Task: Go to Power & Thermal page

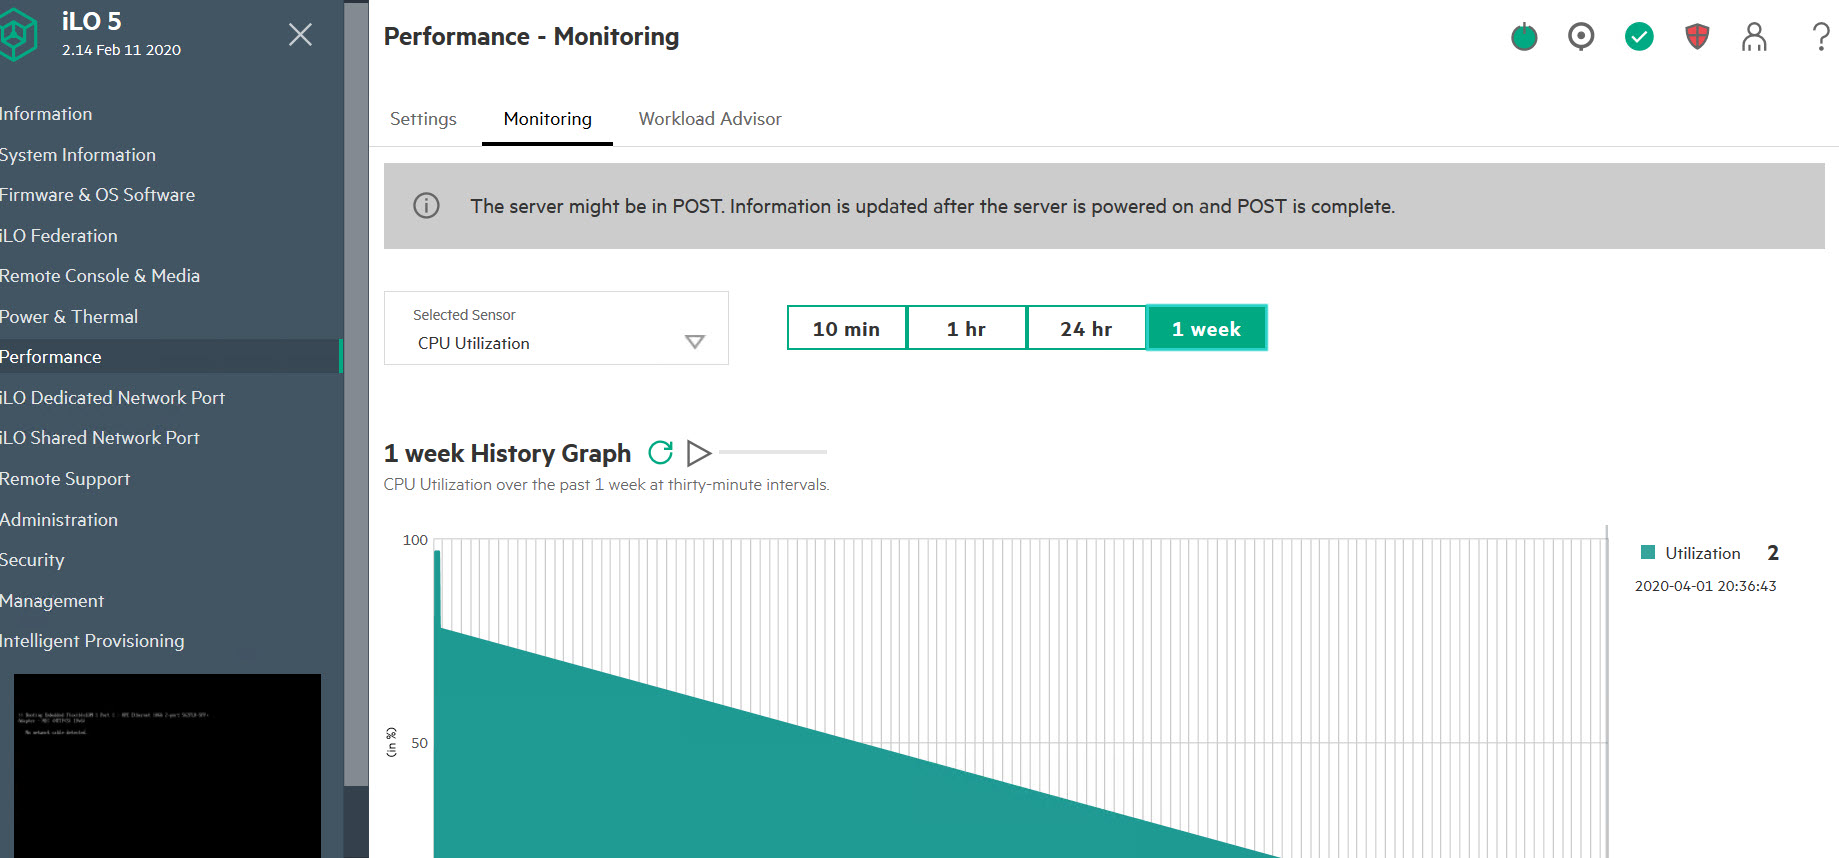Action: (x=69, y=317)
